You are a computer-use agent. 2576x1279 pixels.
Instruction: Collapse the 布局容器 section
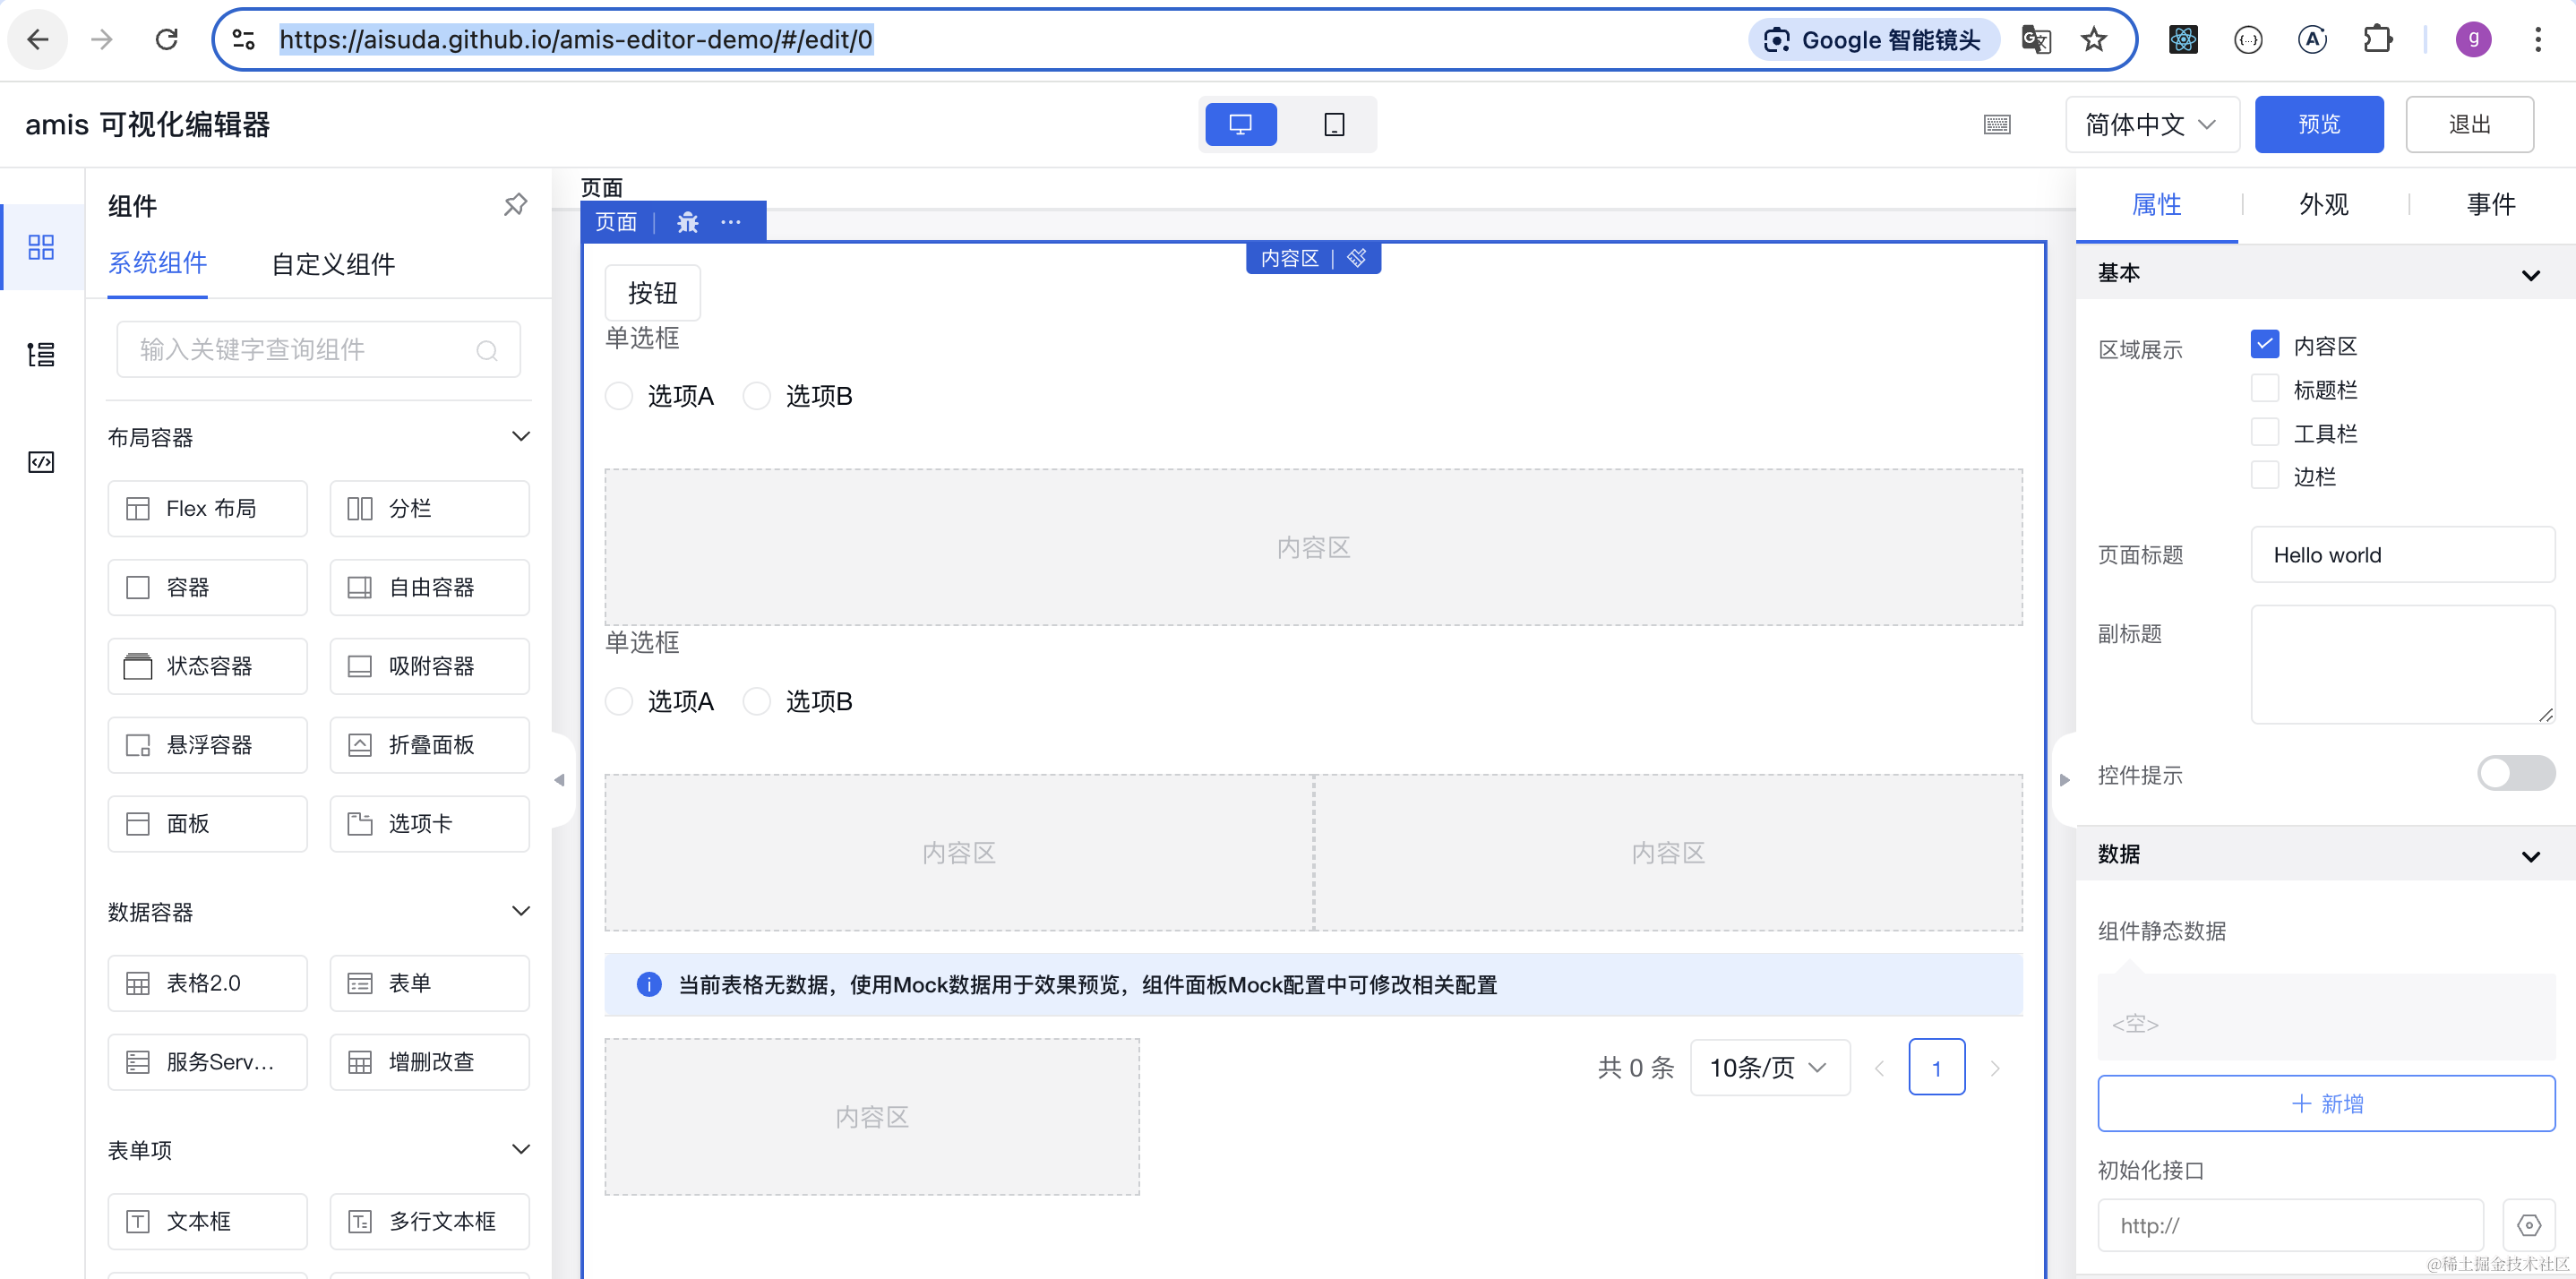(520, 437)
